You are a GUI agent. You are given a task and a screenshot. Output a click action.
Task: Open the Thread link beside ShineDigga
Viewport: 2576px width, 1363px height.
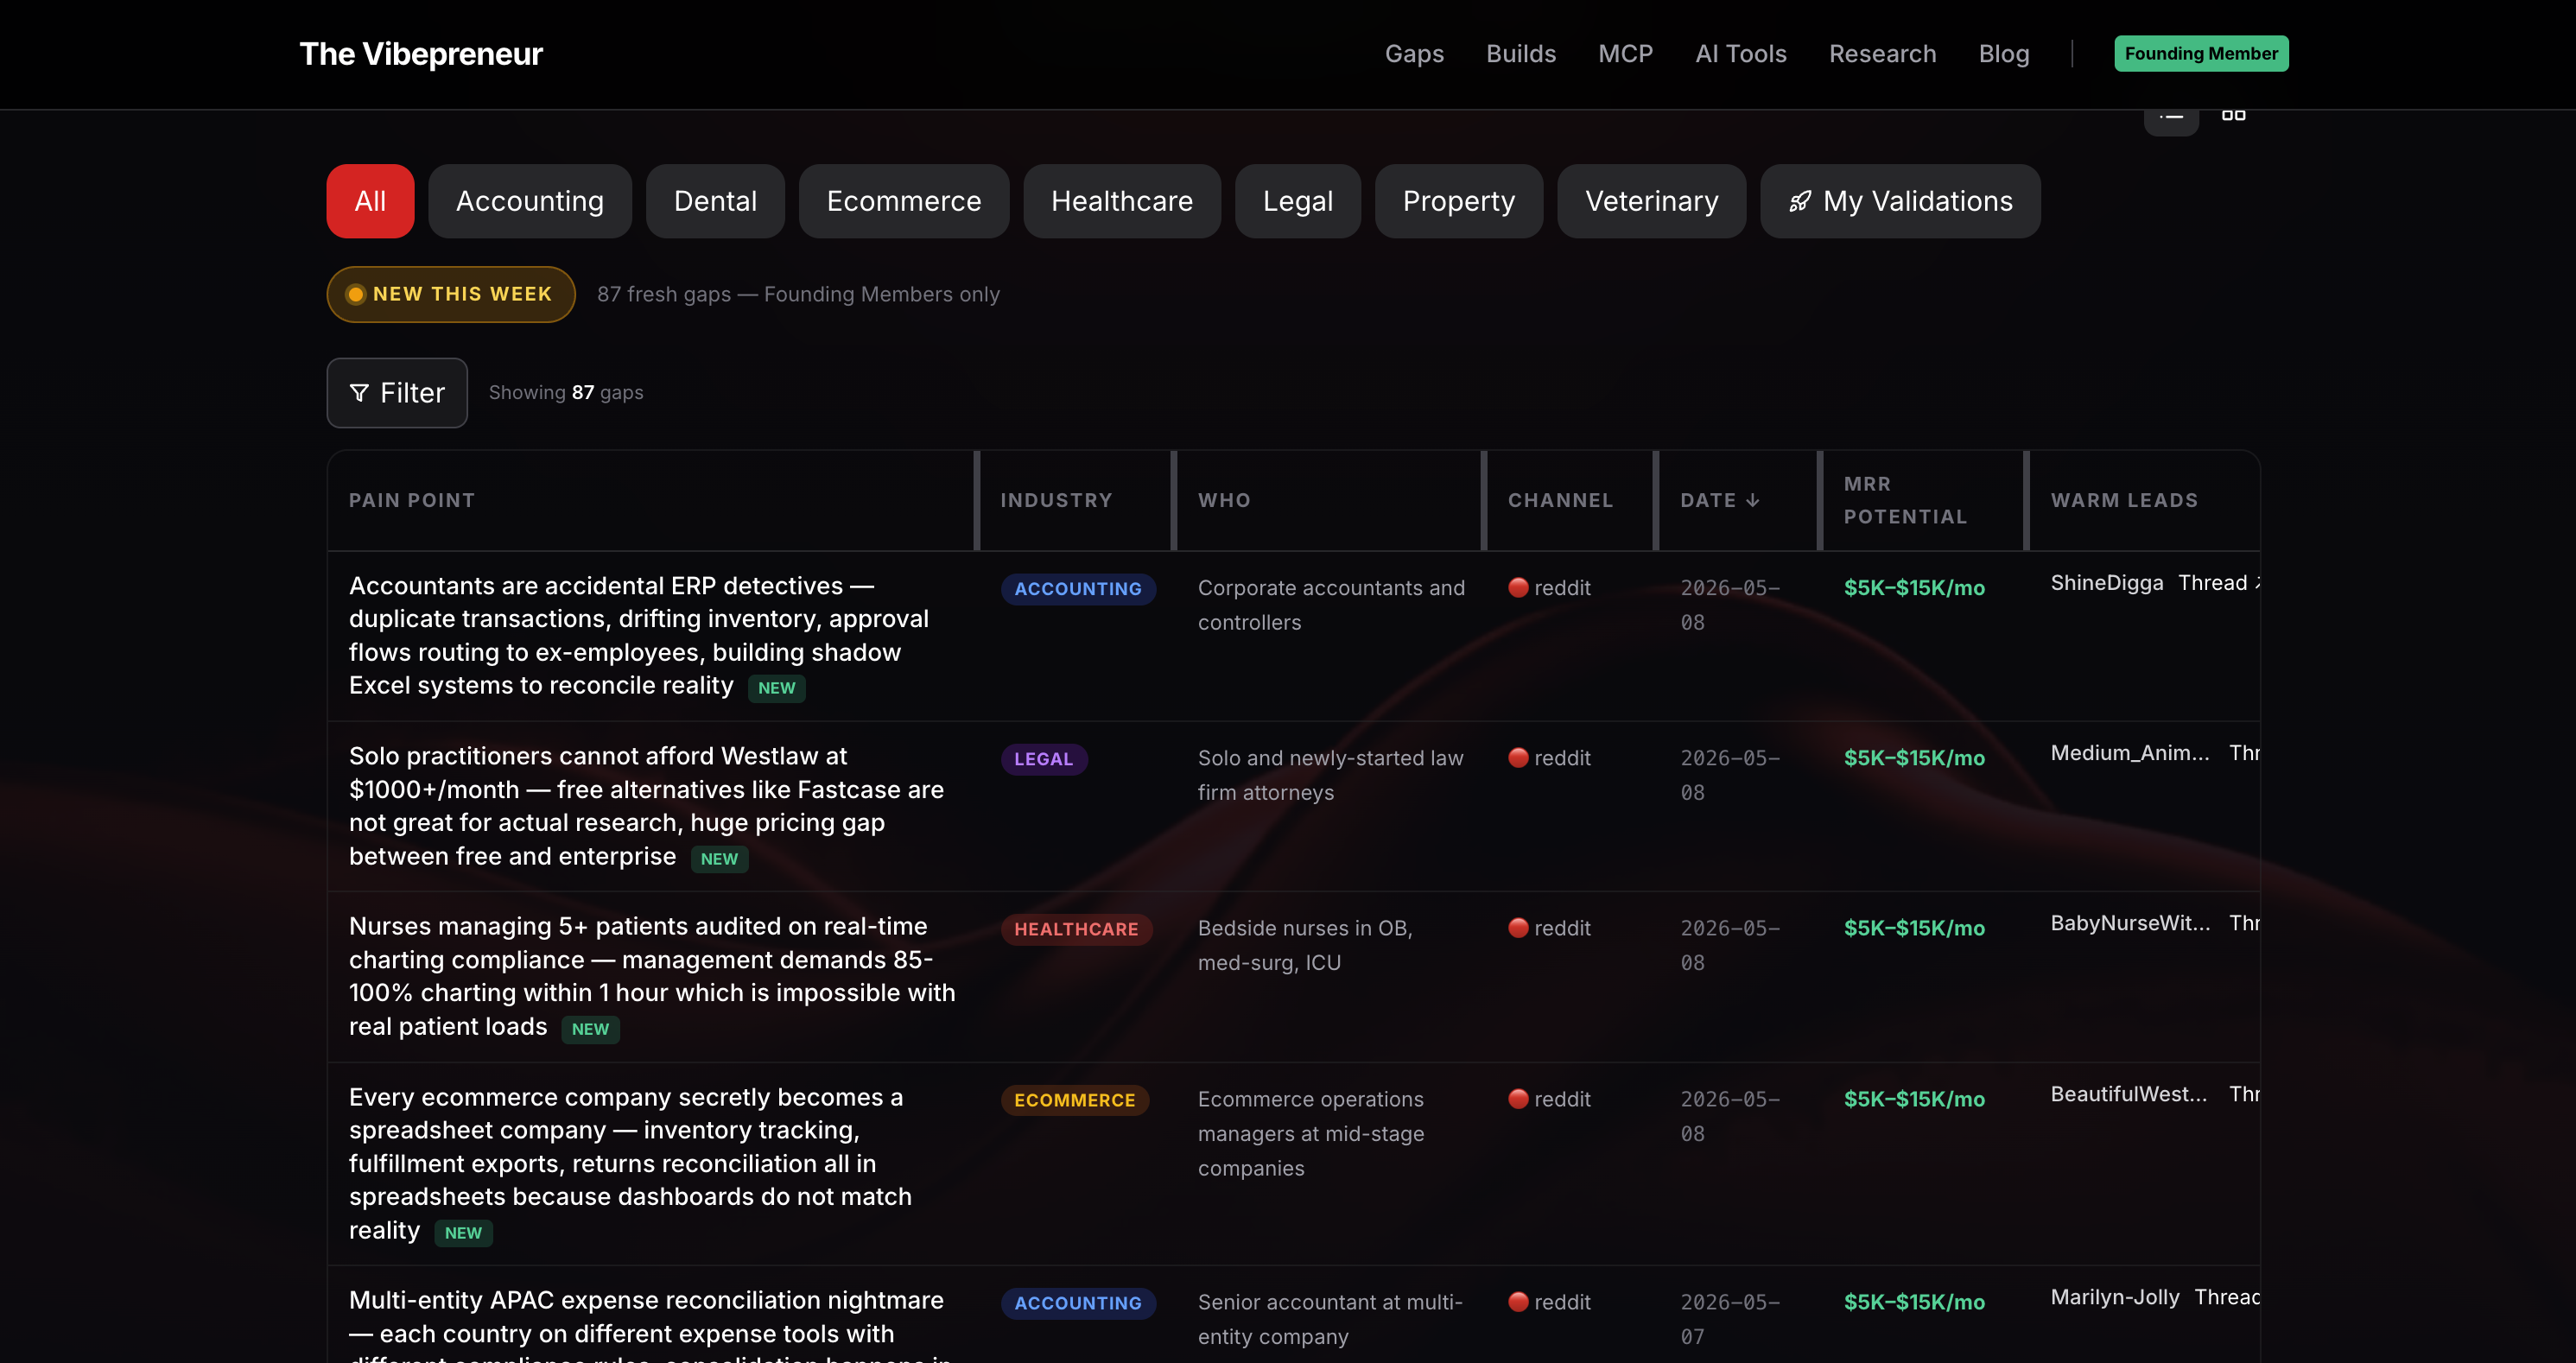click(x=2219, y=583)
